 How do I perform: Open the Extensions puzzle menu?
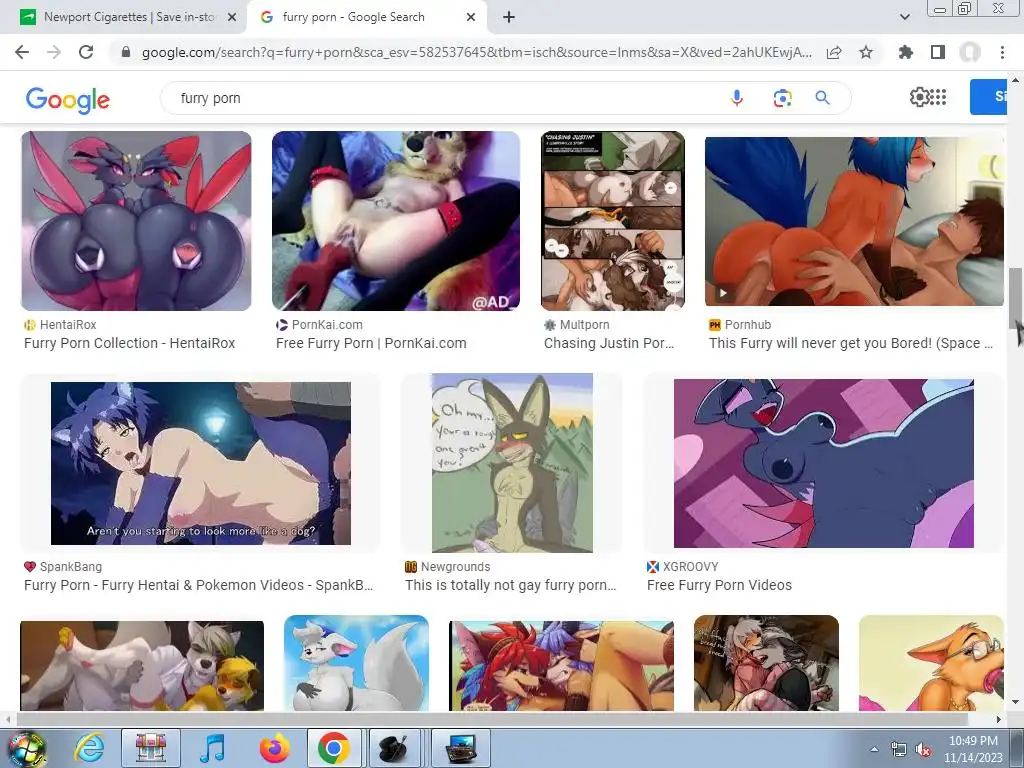click(x=906, y=52)
